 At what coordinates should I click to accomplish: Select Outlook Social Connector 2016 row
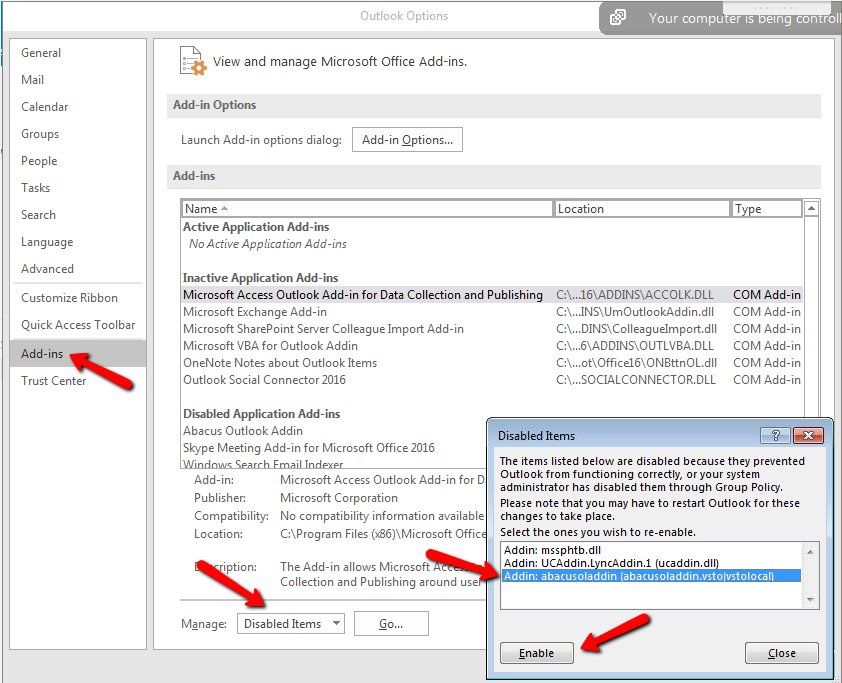(x=492, y=380)
